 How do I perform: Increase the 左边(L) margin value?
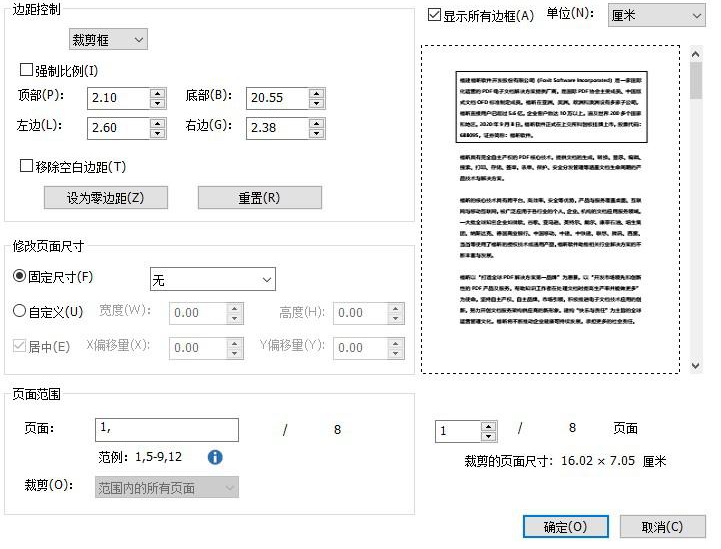(158, 123)
